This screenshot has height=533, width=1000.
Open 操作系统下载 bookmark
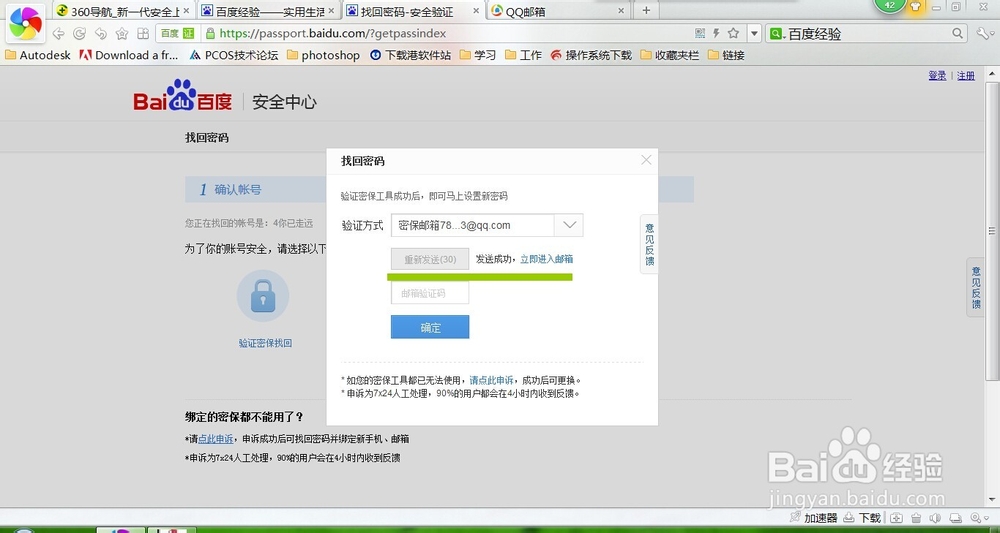pyautogui.click(x=591, y=55)
